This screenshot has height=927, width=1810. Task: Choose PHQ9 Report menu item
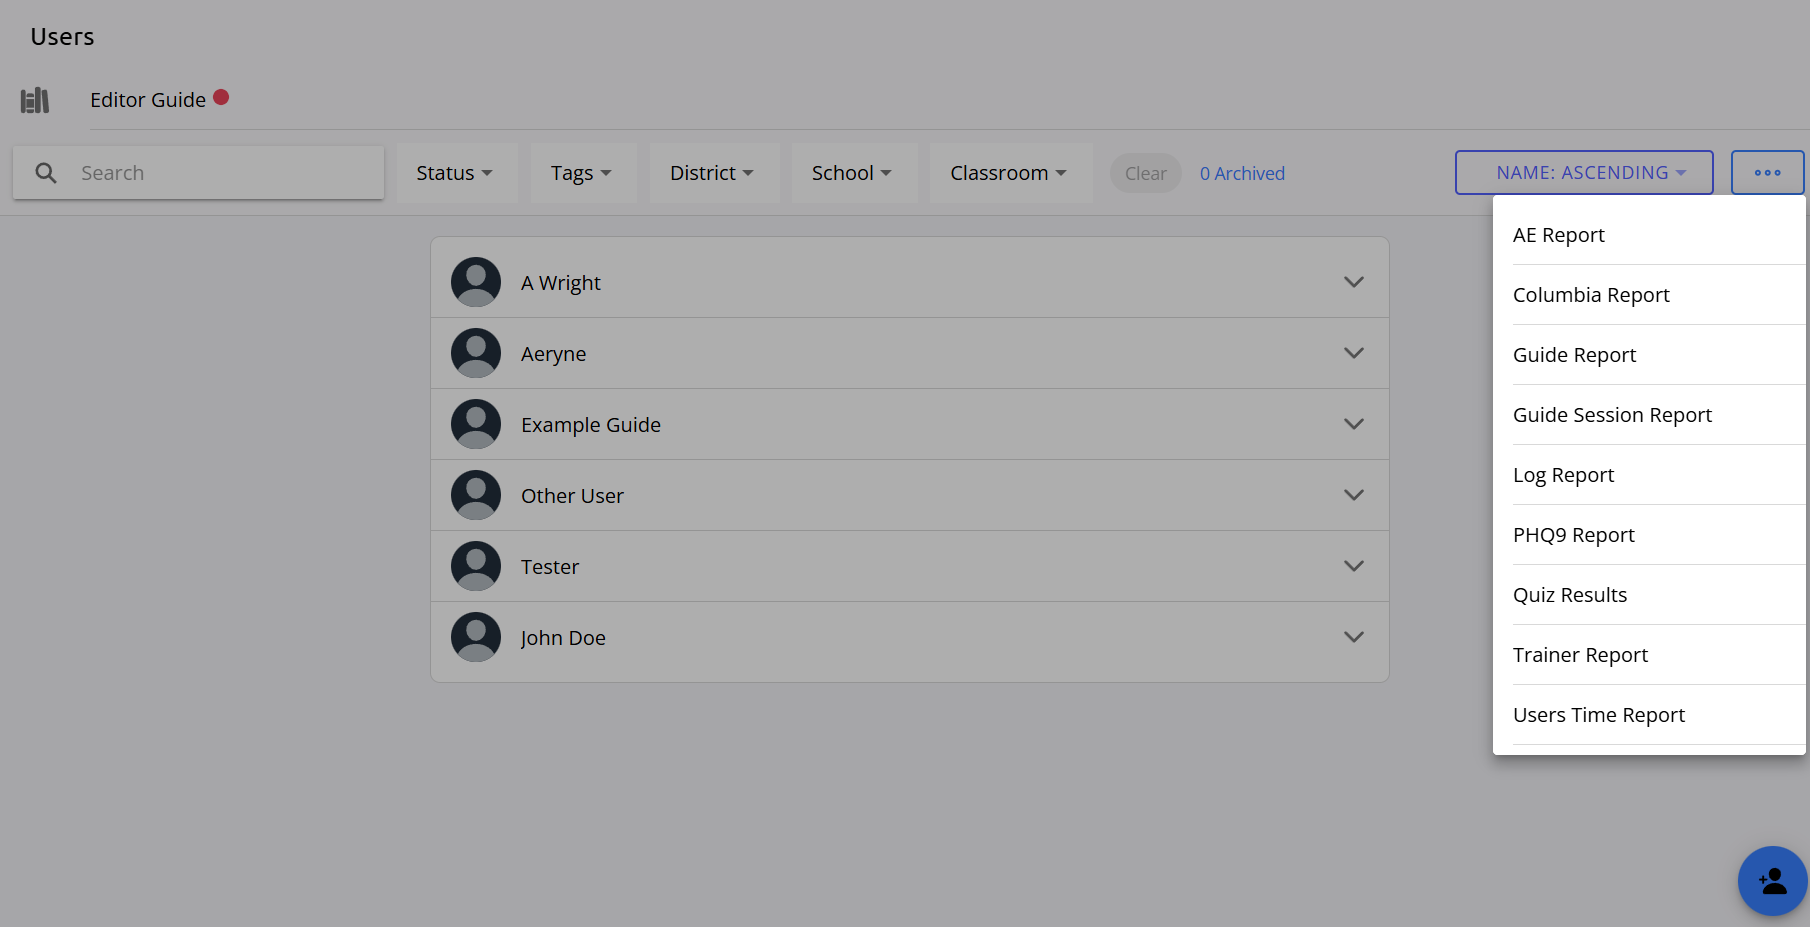tap(1574, 535)
